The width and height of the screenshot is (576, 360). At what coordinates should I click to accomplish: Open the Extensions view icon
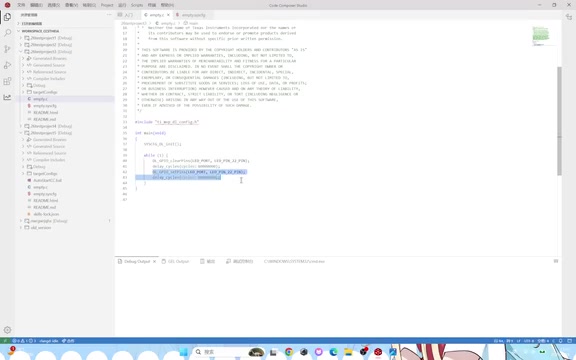pos(7,81)
